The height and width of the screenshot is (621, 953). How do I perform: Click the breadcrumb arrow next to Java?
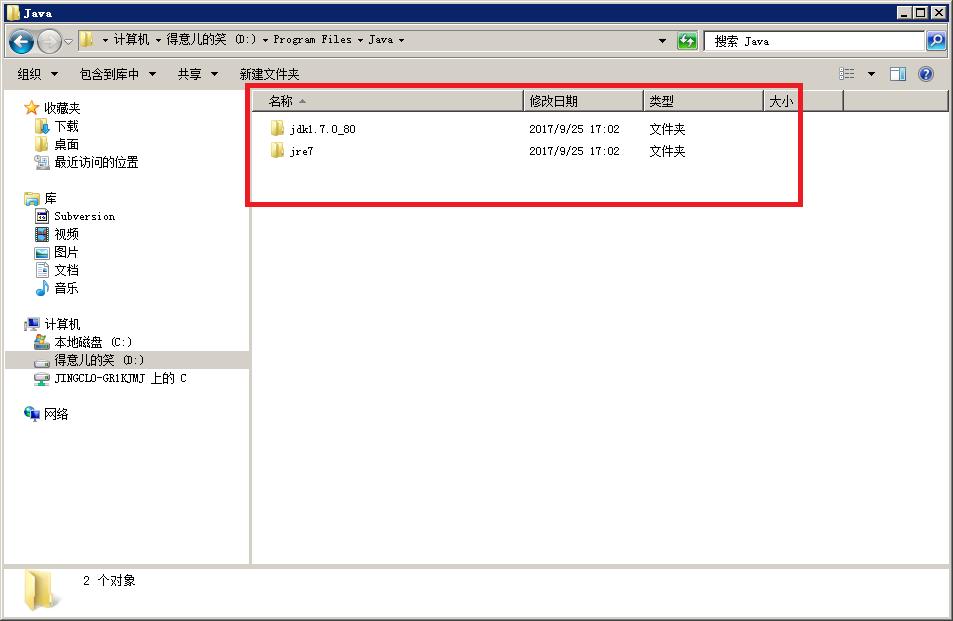coord(399,40)
